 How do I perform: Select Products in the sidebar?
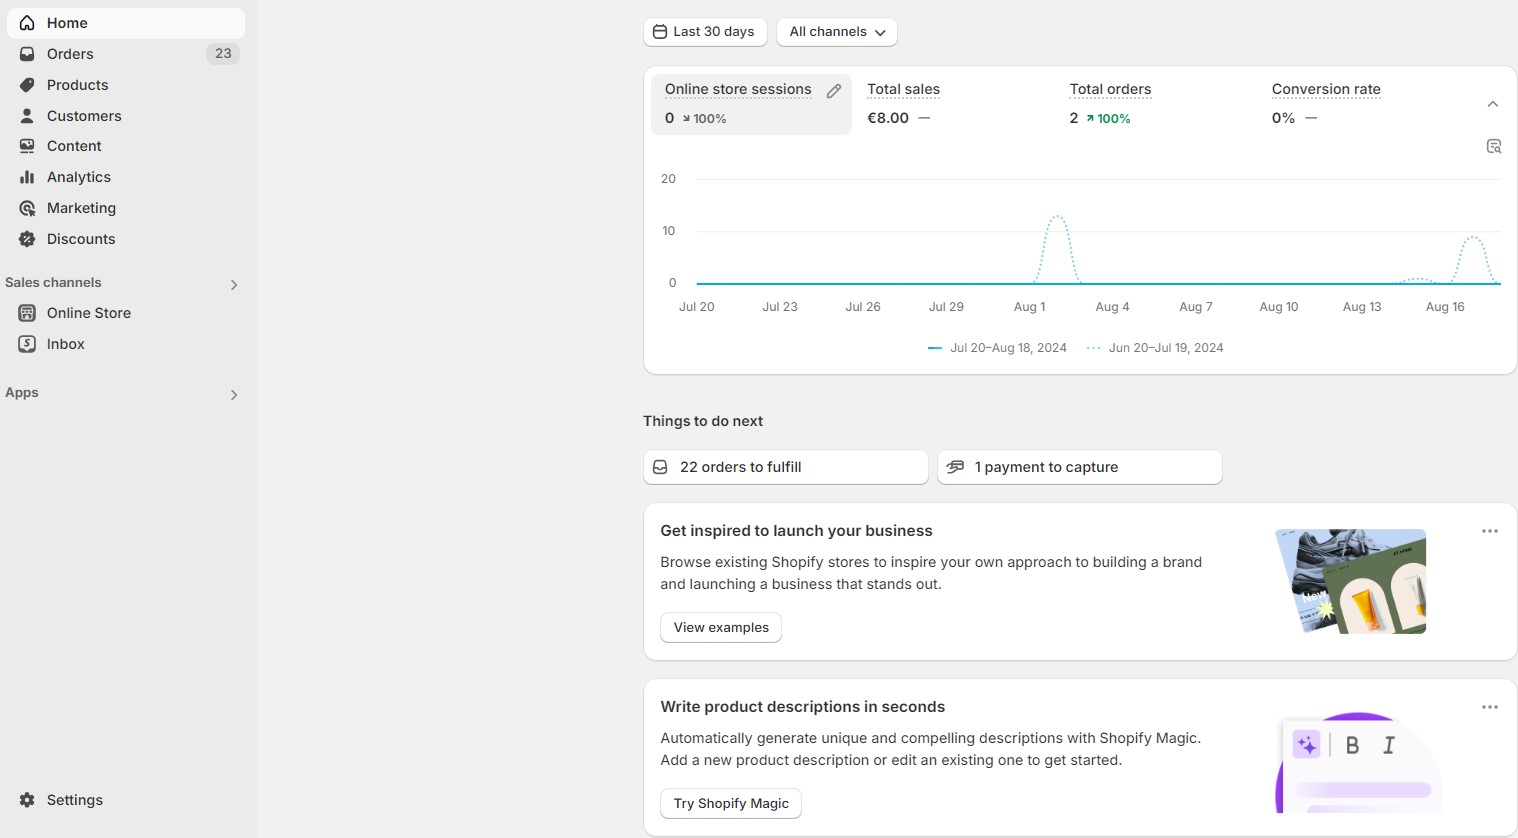pos(77,84)
